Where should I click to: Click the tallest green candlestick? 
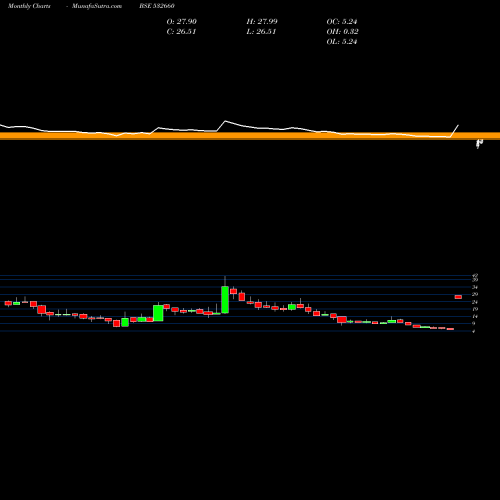click(x=225, y=300)
